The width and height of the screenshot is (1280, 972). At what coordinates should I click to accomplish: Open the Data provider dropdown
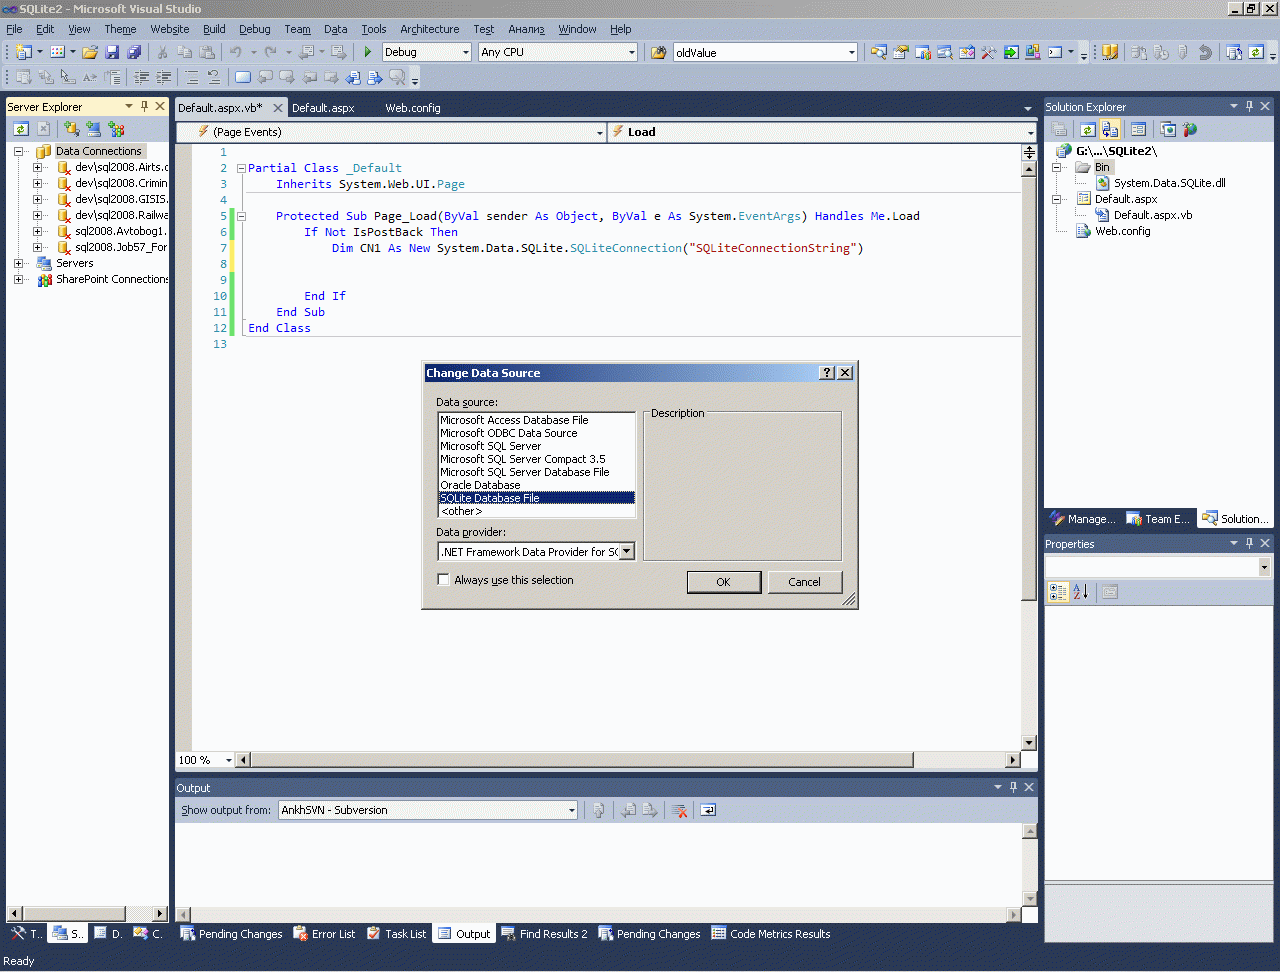tap(626, 551)
